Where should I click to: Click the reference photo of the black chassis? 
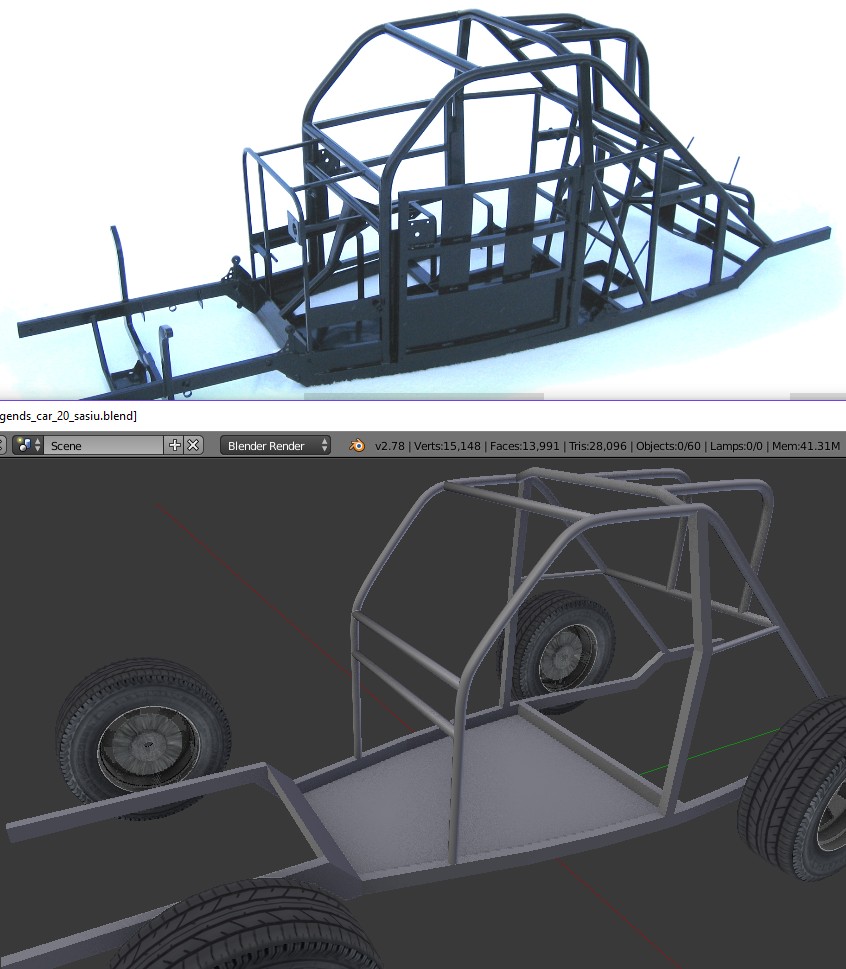click(423, 200)
